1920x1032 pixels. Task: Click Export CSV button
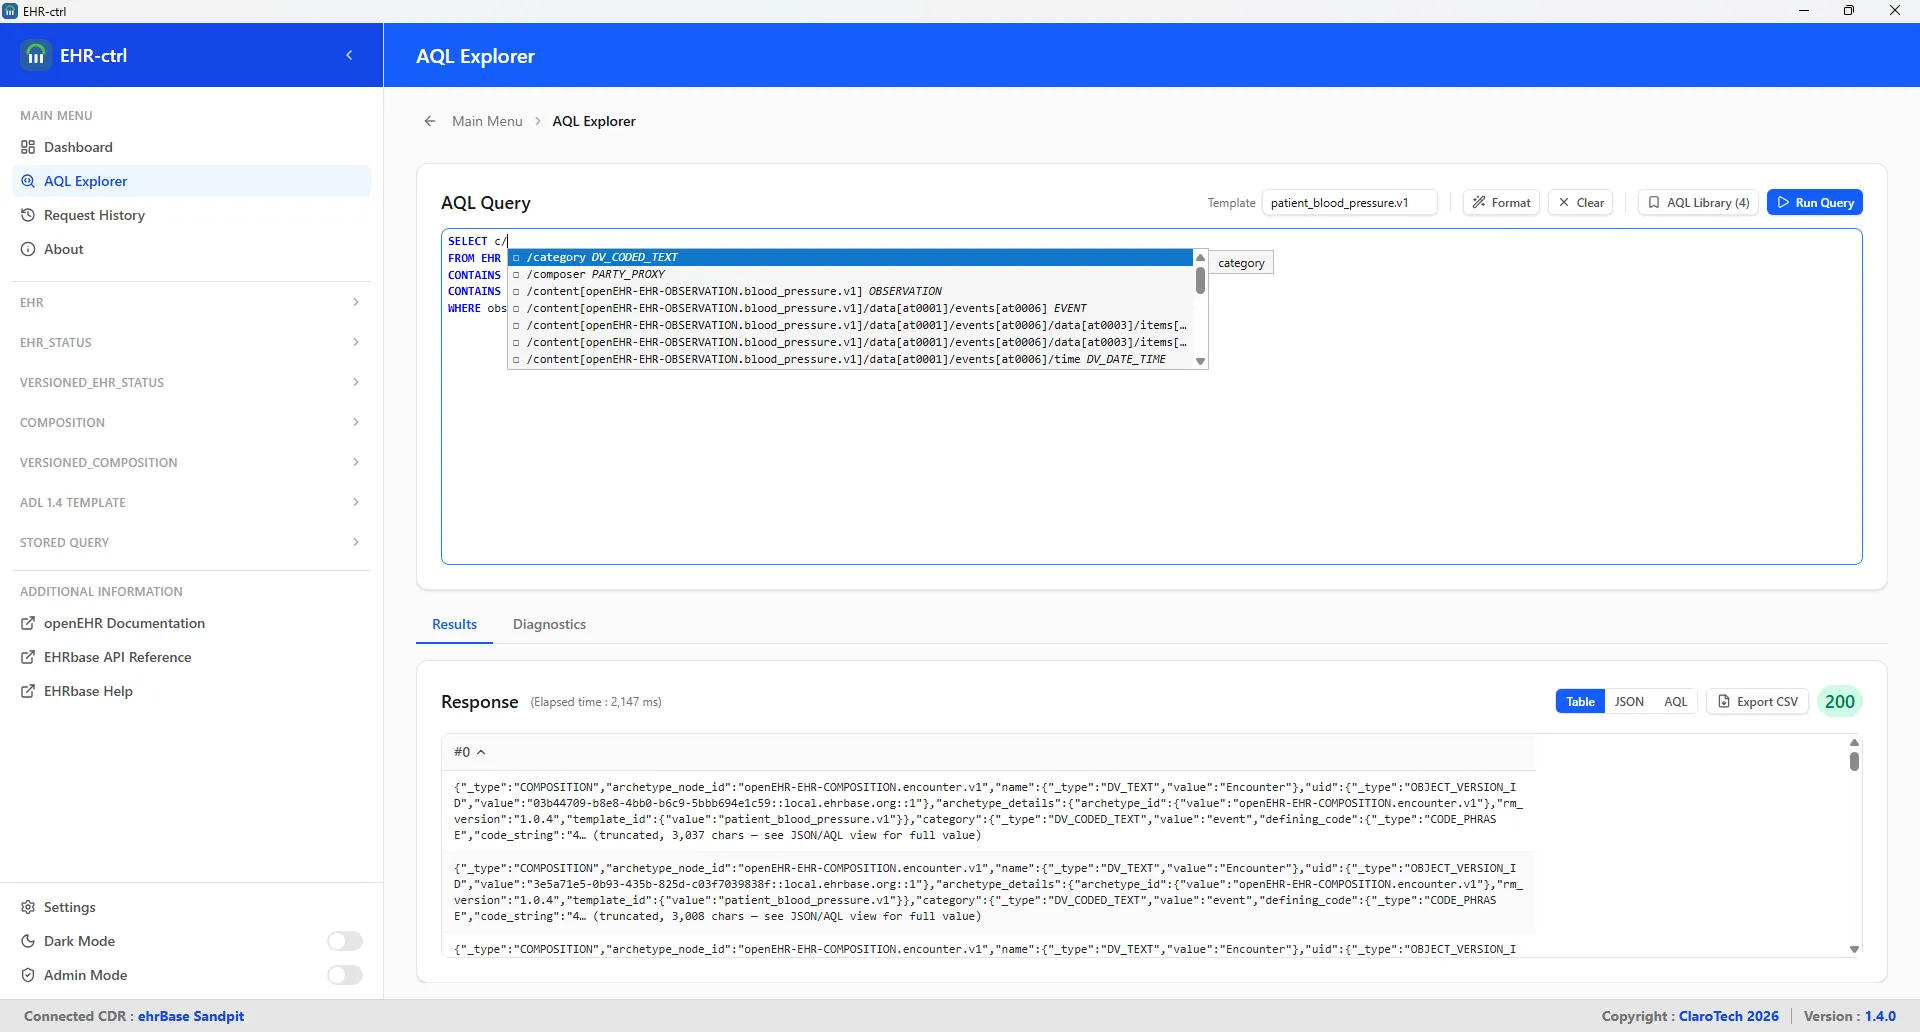[x=1758, y=701]
